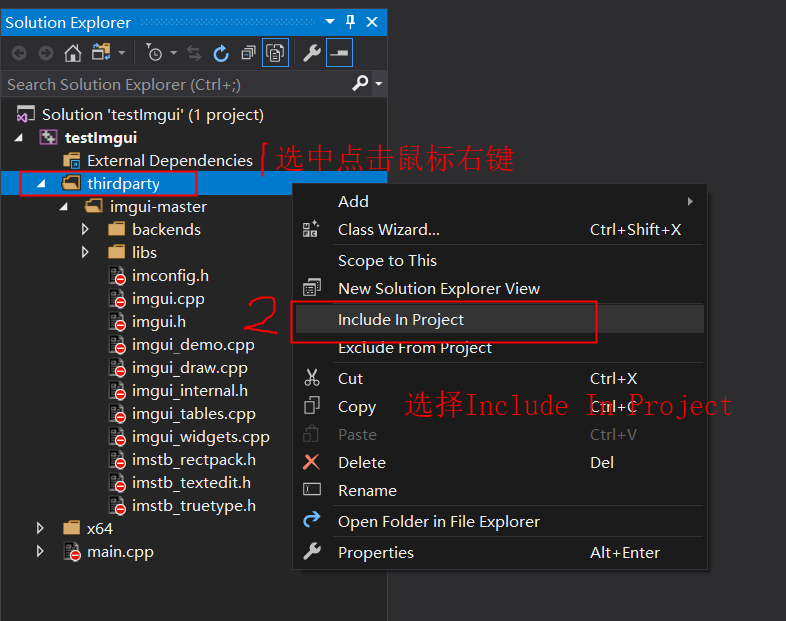Select main.cpp file

pyautogui.click(x=120, y=552)
